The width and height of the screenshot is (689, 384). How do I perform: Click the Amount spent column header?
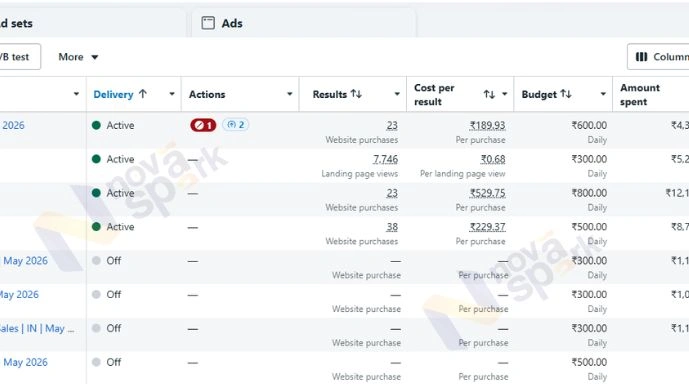(640, 94)
